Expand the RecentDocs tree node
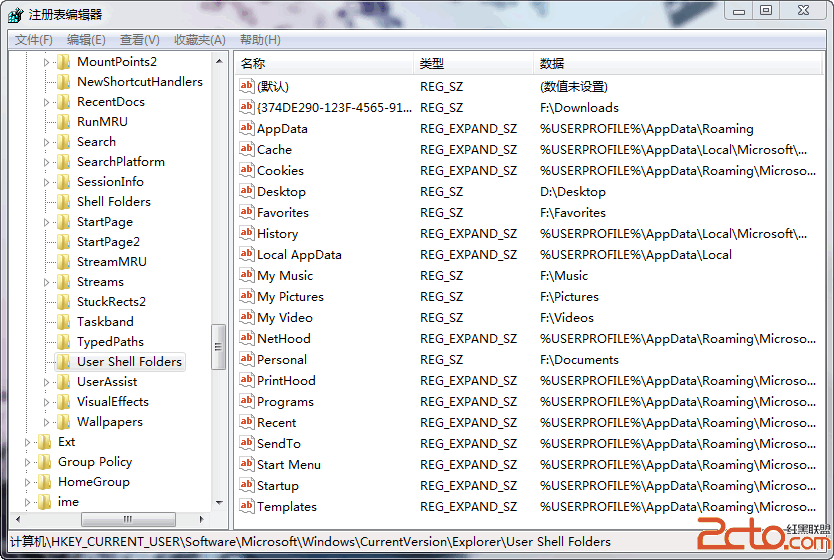 46,102
